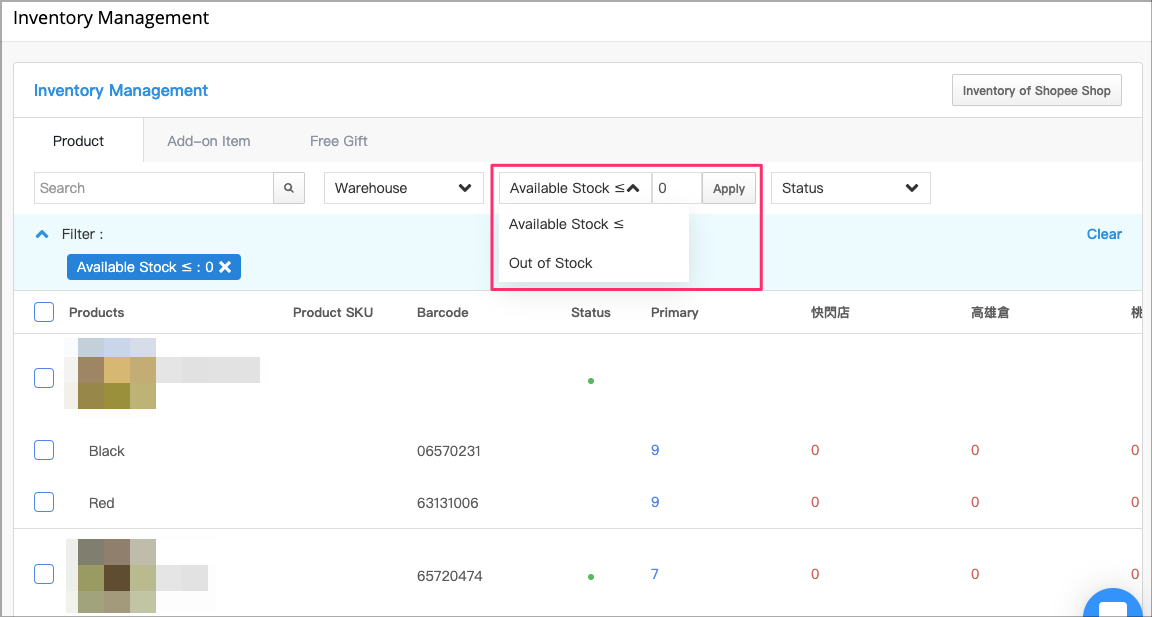This screenshot has width=1152, height=617.
Task: Open the Warehouse dropdown
Action: tap(403, 188)
